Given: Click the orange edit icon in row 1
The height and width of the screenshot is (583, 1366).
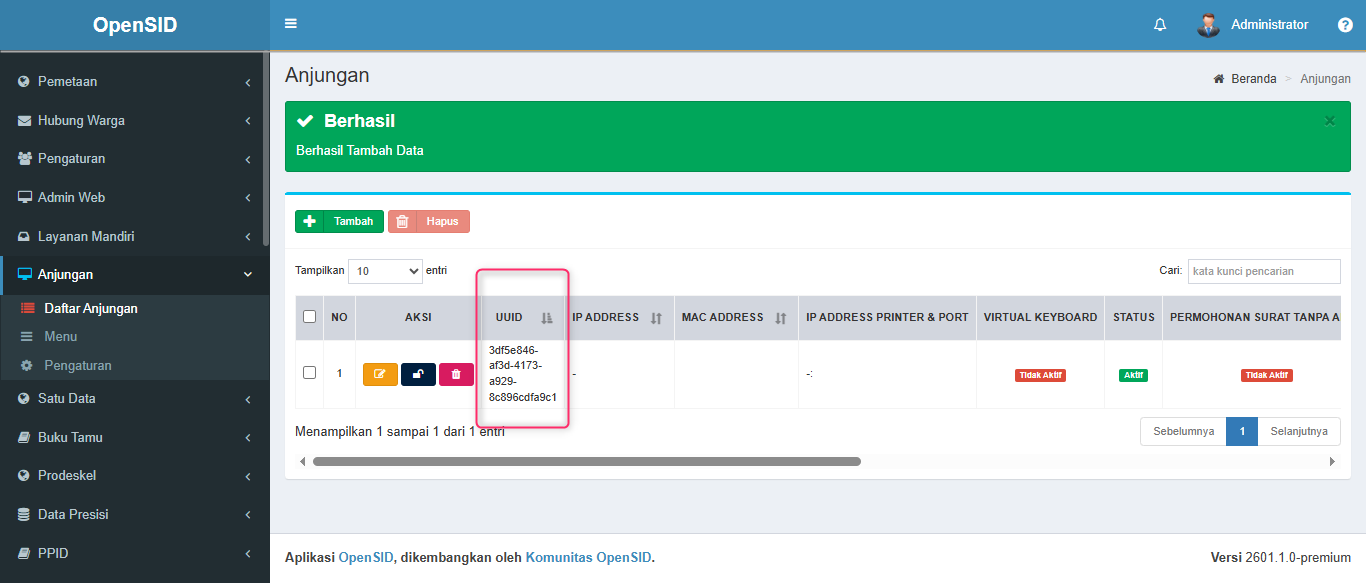Looking at the screenshot, I should [380, 374].
